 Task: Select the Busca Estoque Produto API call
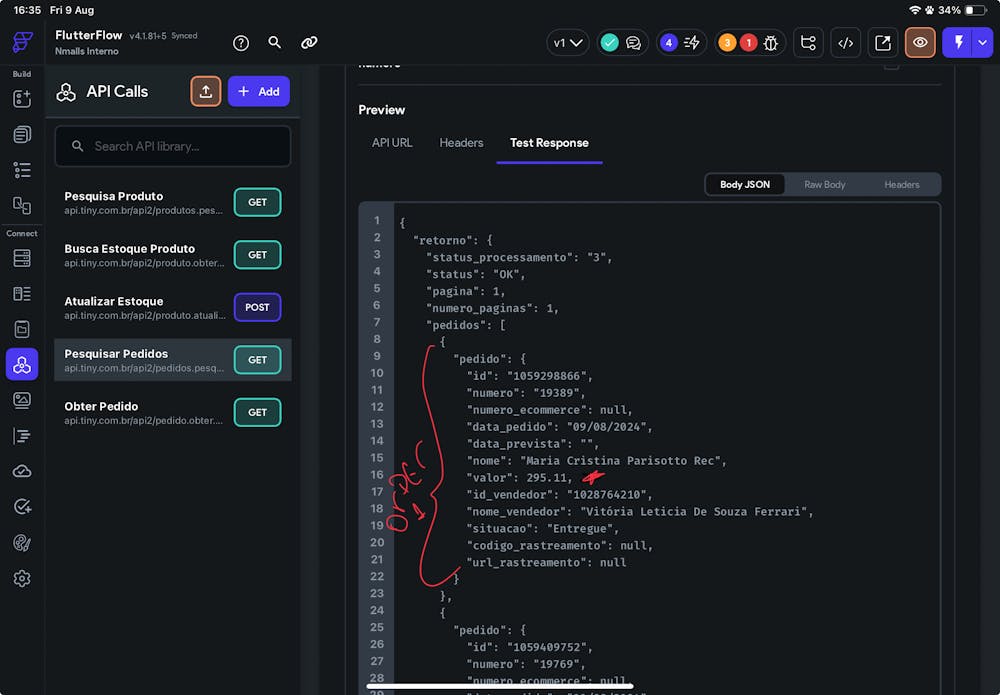click(173, 255)
